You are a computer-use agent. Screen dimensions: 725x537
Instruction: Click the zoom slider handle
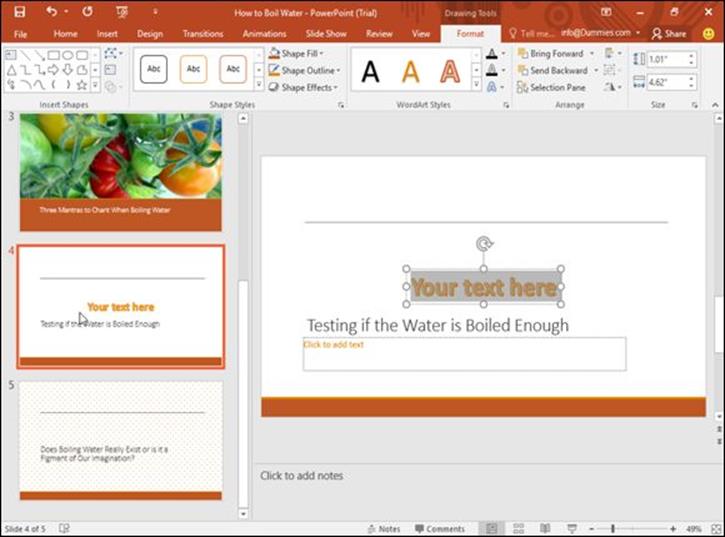click(x=613, y=528)
